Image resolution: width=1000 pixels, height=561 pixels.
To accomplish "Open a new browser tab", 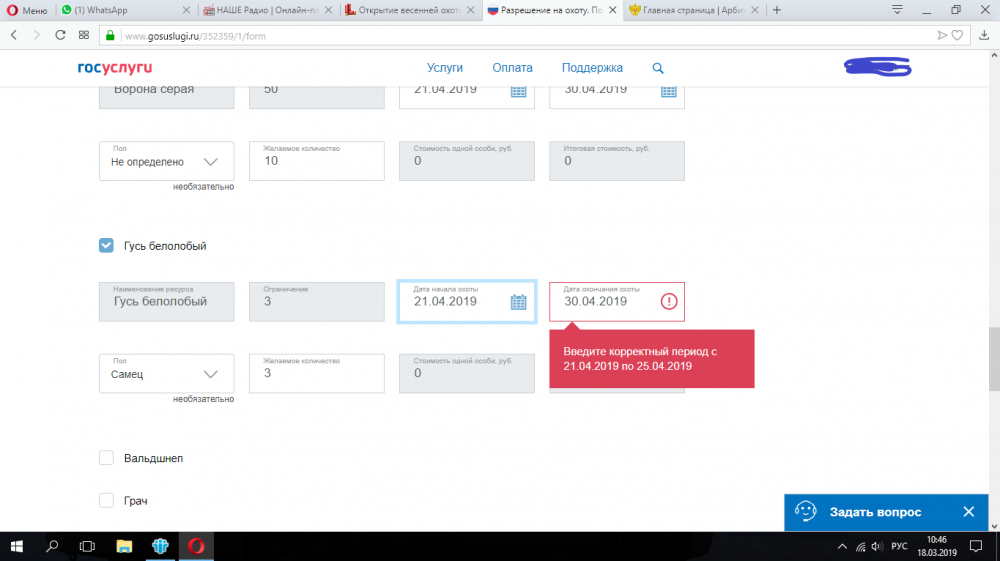I will (x=777, y=10).
